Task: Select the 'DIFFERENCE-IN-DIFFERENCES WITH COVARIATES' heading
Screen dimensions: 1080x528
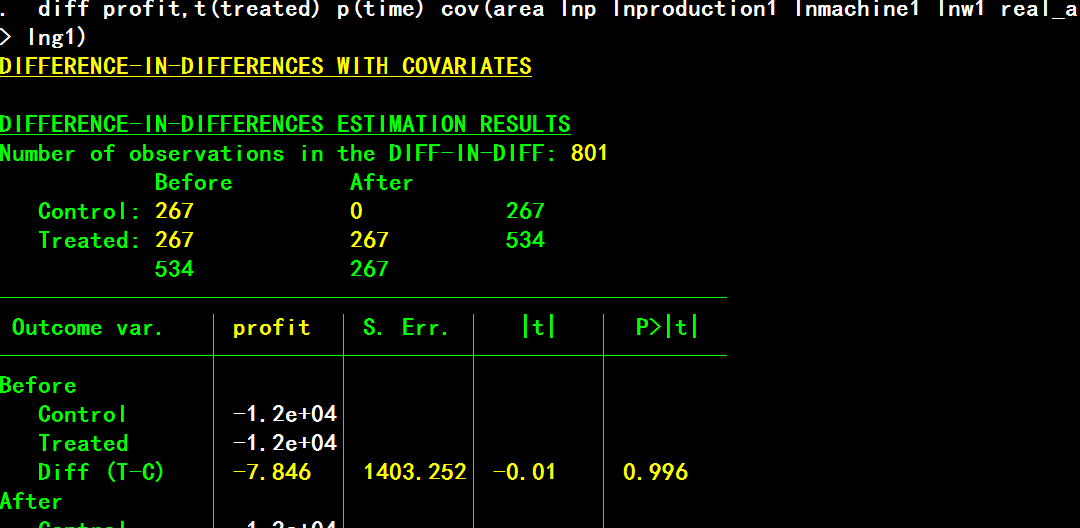Action: click(x=266, y=67)
